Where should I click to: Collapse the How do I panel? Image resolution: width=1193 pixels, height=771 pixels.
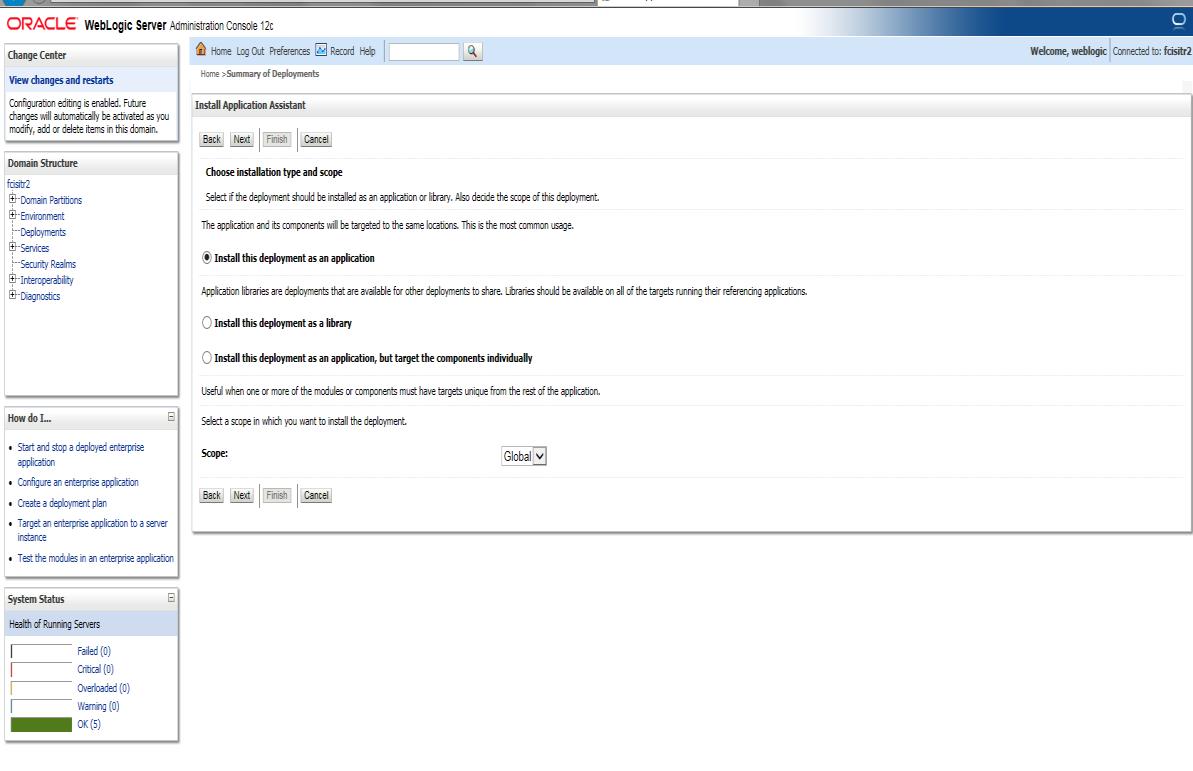(x=171, y=417)
